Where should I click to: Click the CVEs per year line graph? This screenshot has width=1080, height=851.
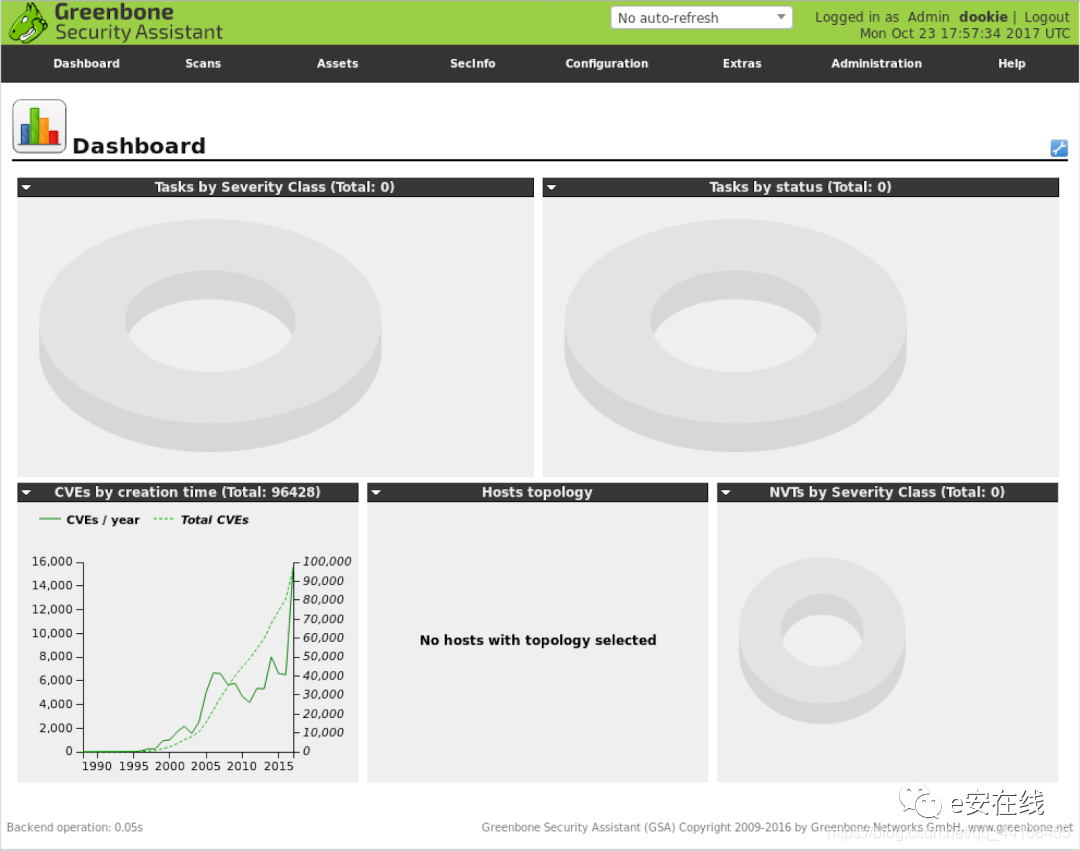point(189,657)
